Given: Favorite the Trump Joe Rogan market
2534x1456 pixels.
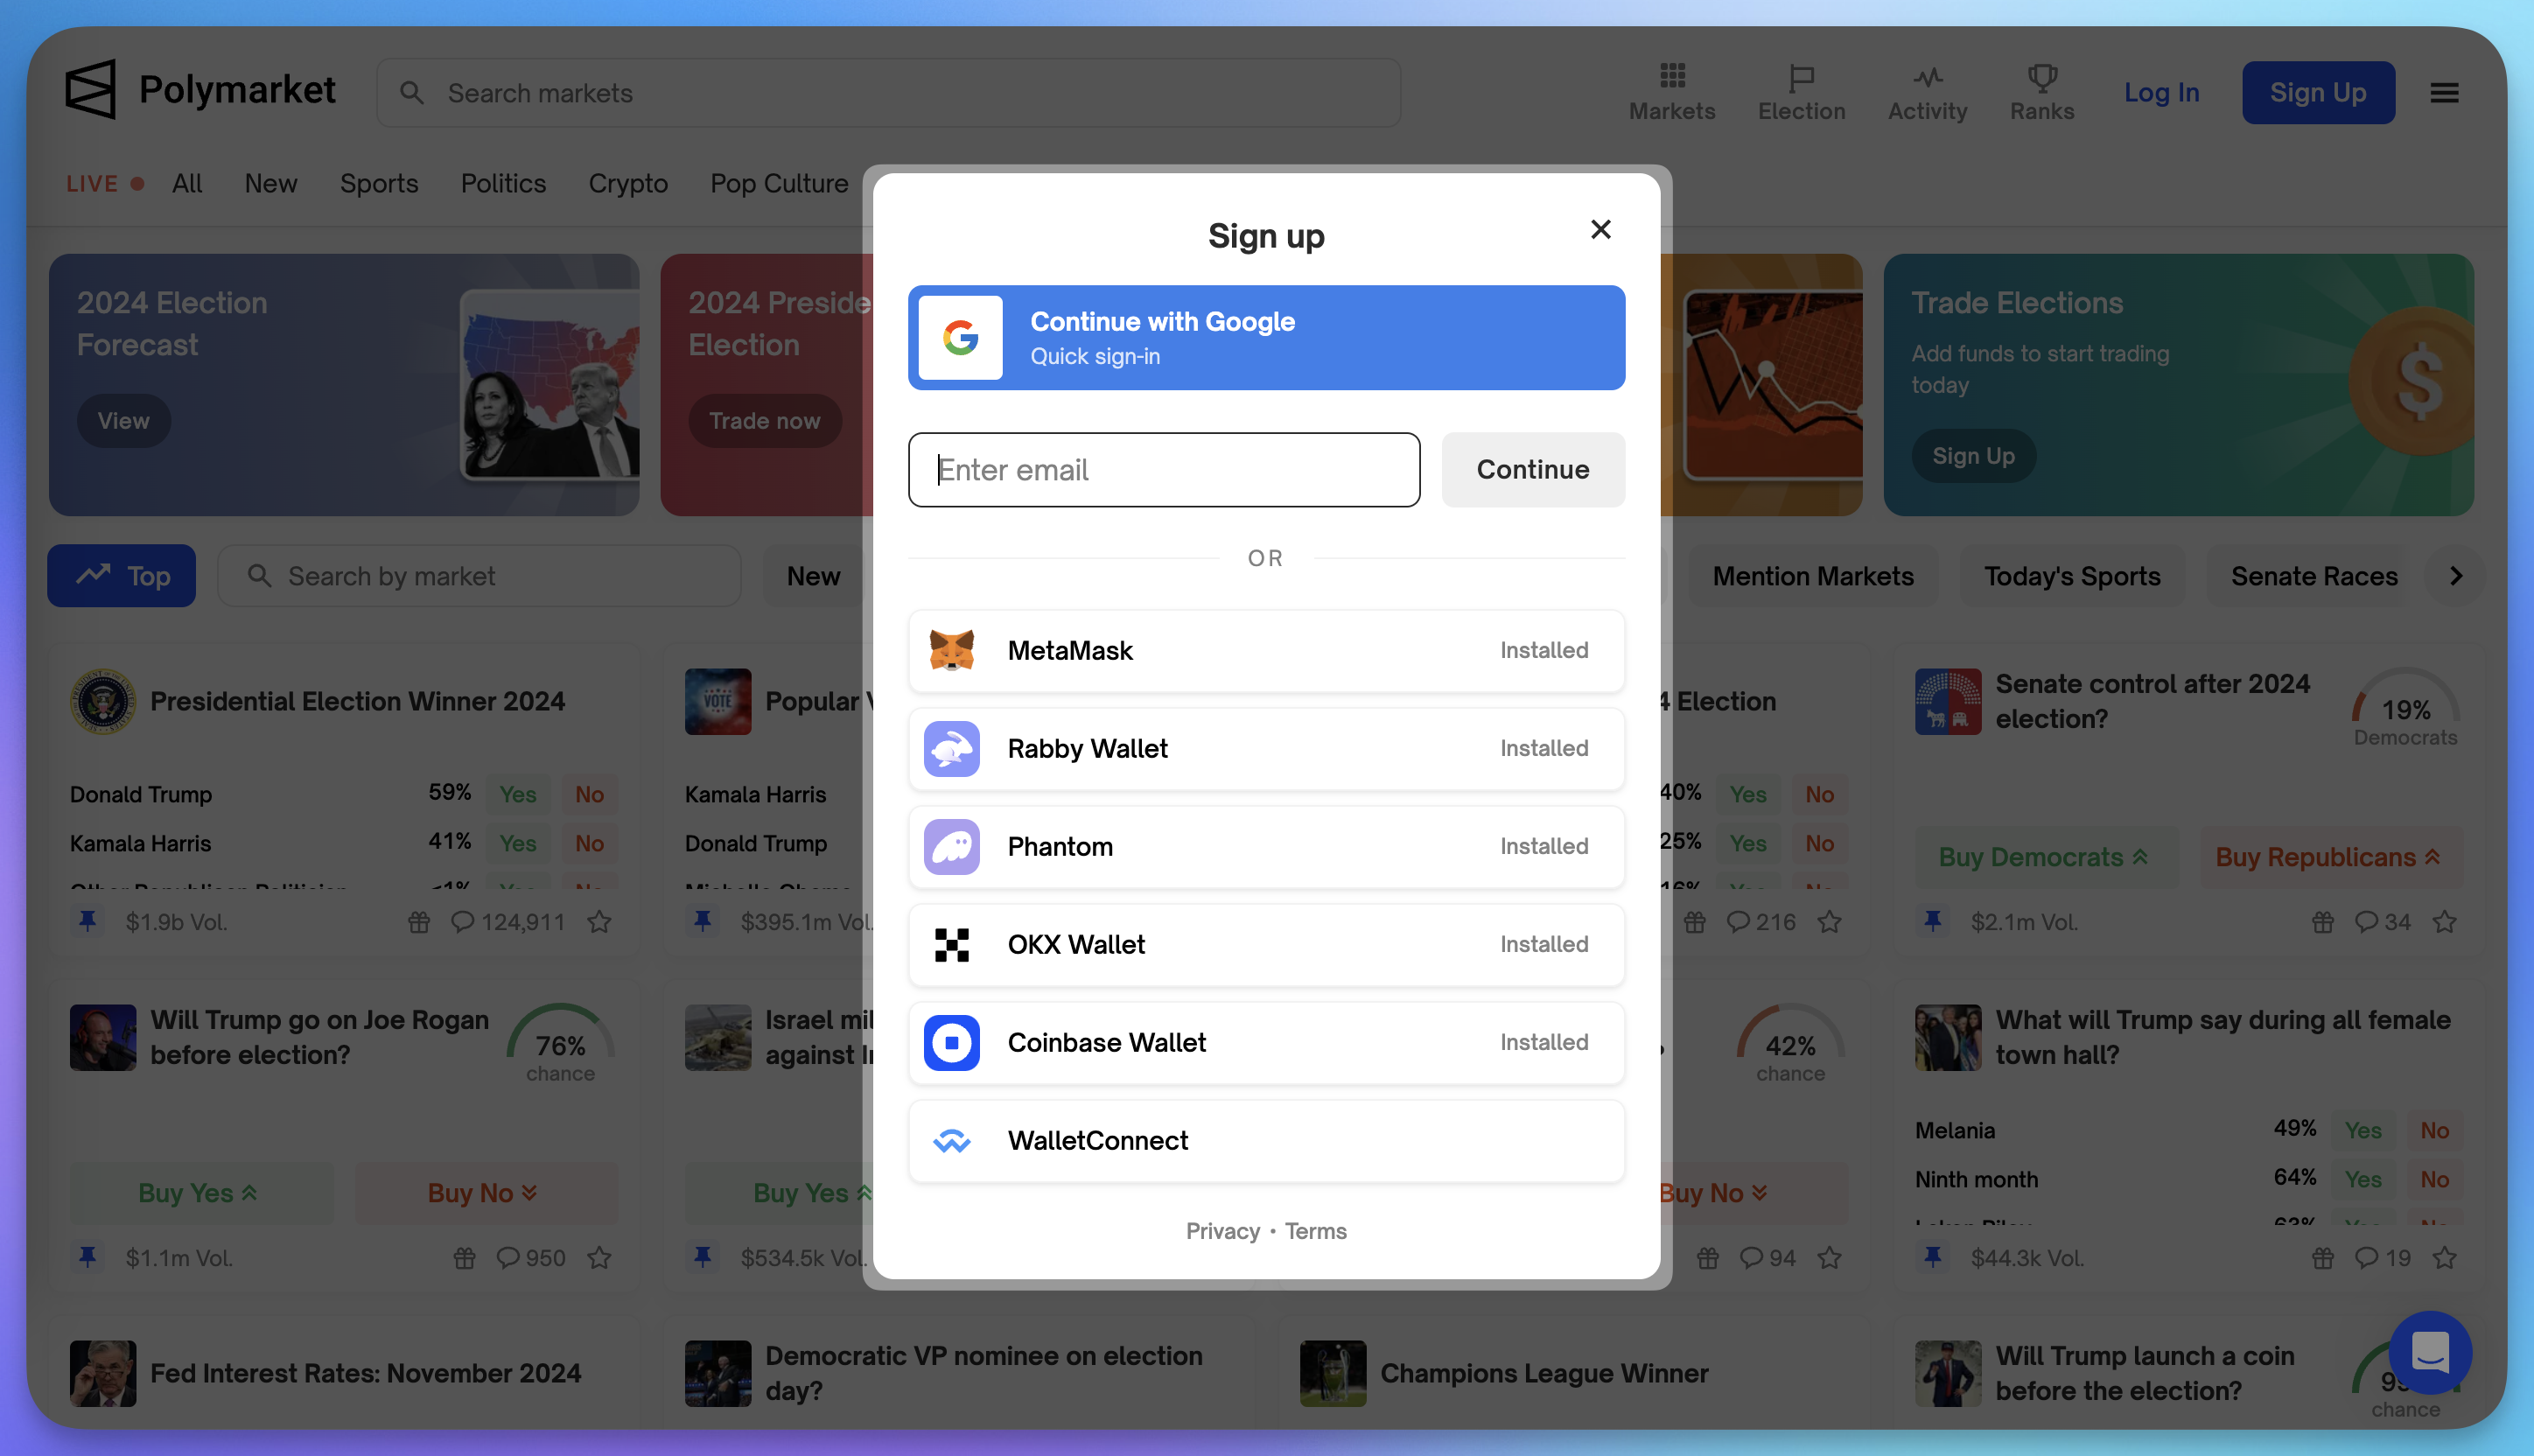Looking at the screenshot, I should click(x=599, y=1258).
